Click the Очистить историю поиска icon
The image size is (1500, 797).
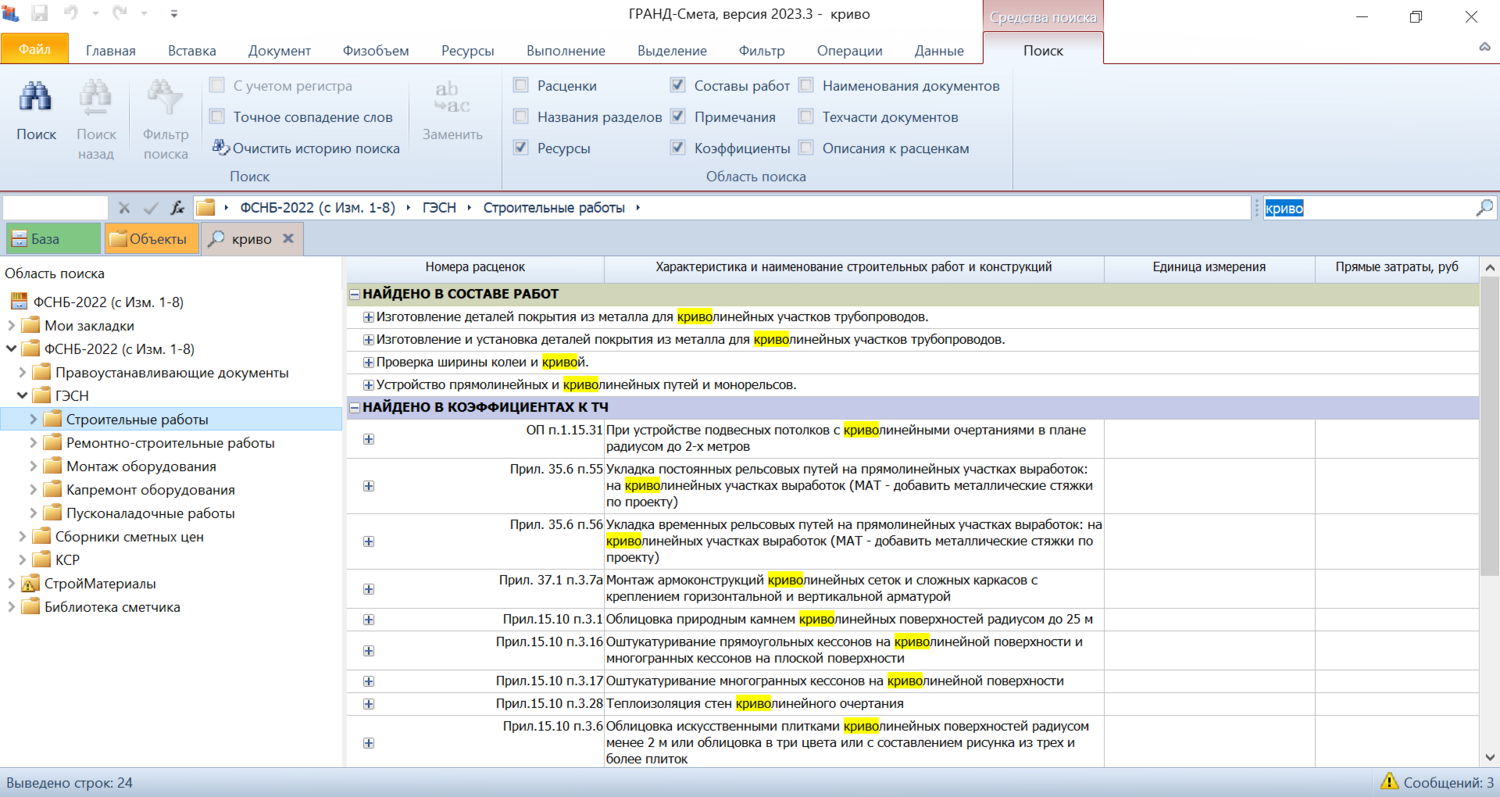pyautogui.click(x=221, y=148)
